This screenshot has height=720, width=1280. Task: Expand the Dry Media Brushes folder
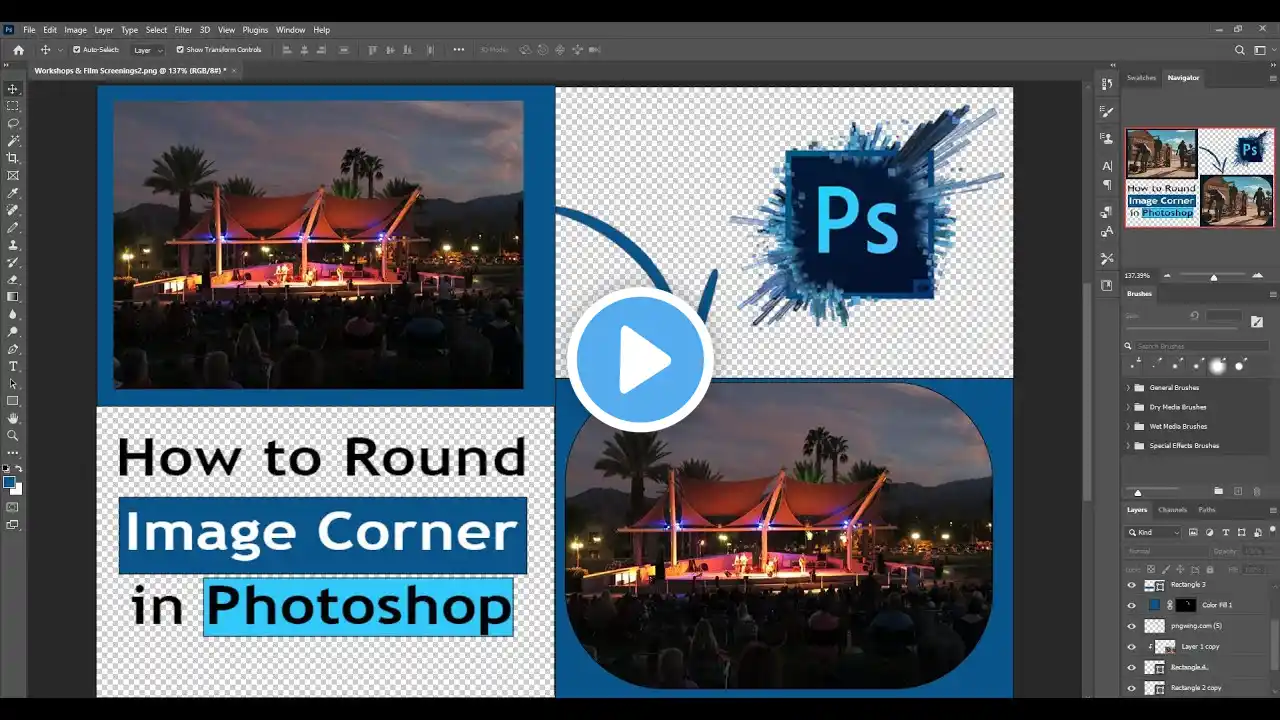(1129, 407)
